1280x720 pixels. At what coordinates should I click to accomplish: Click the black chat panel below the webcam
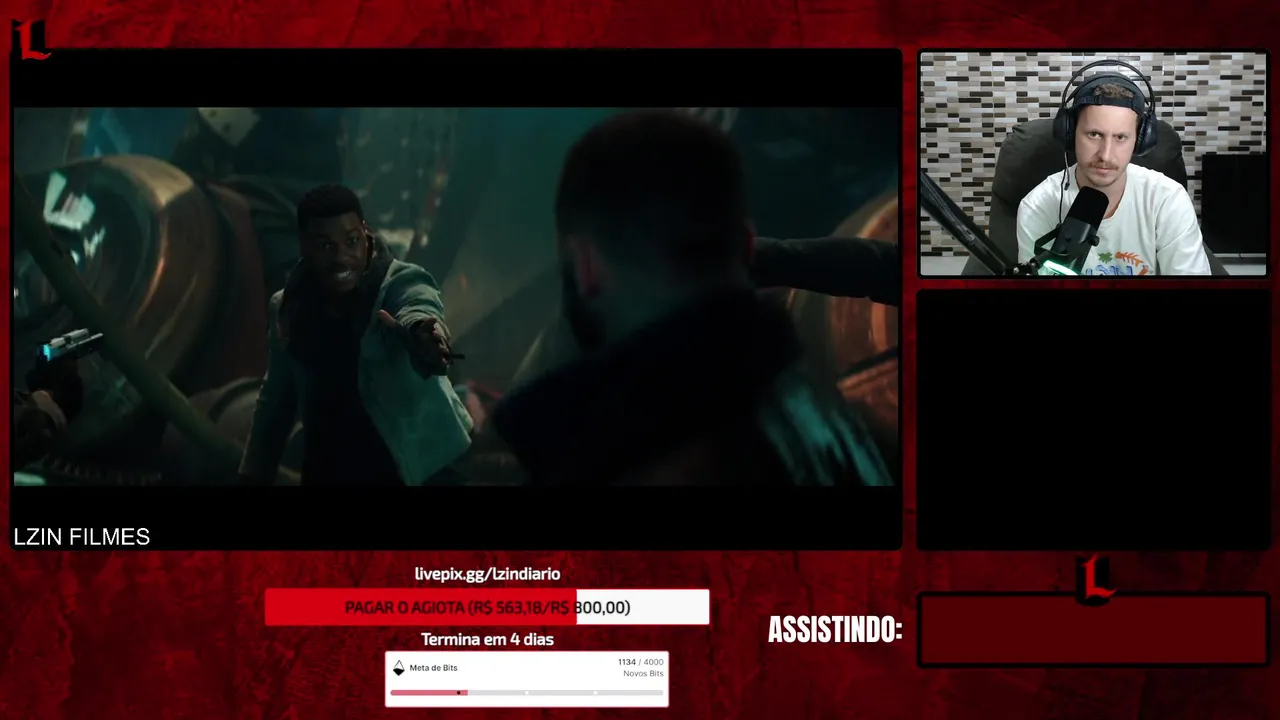click(1093, 419)
